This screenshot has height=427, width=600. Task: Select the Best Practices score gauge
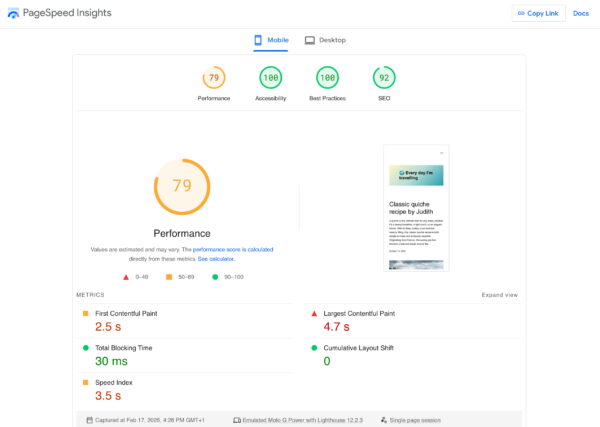[327, 78]
